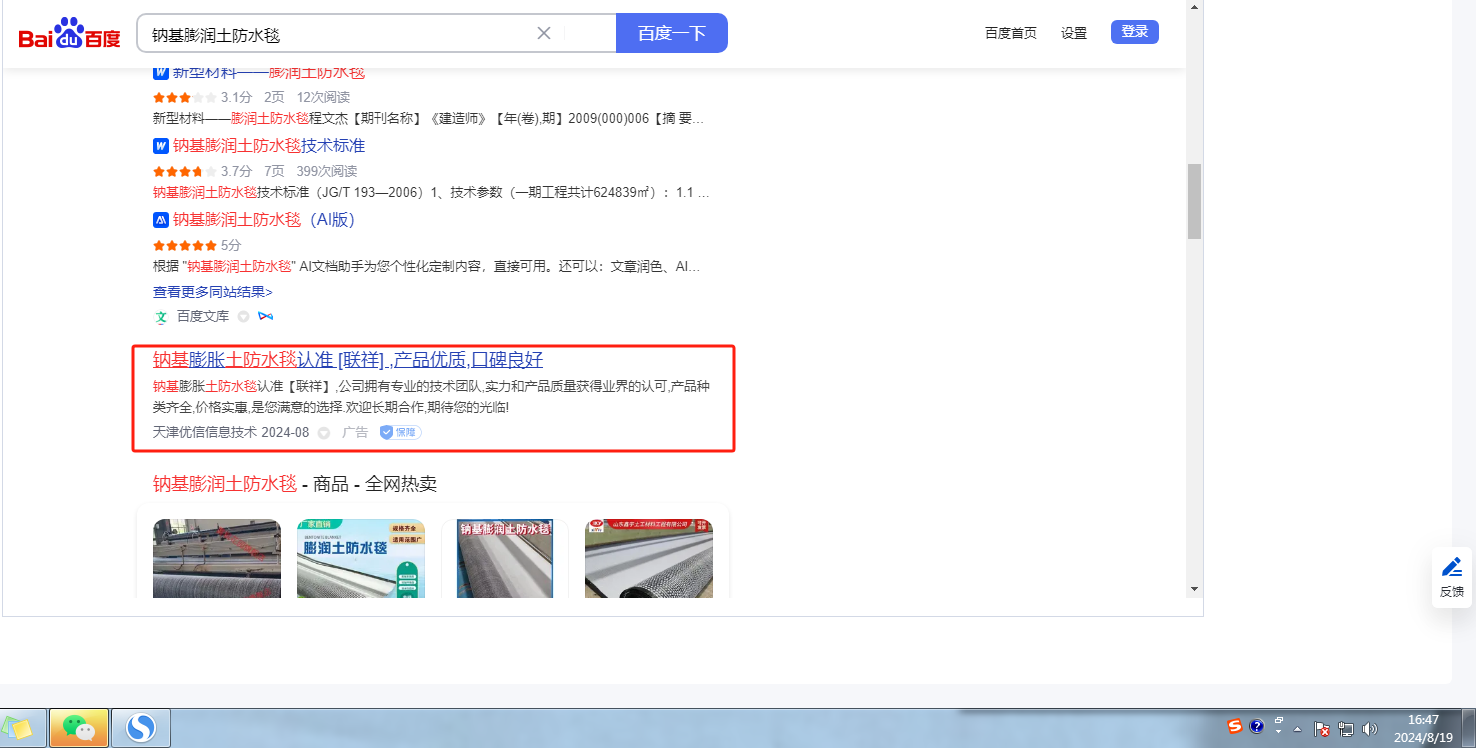Open WeChat from the taskbar
1476x748 pixels.
[79, 728]
